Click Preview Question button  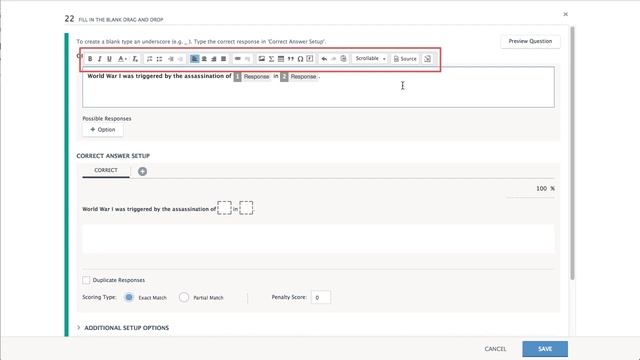(530, 41)
